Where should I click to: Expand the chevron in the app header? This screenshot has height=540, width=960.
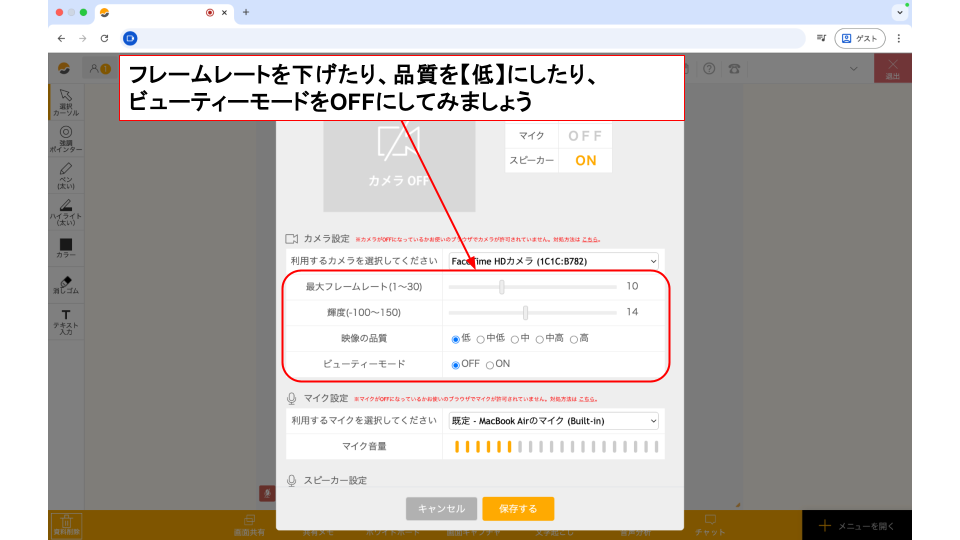point(854,69)
